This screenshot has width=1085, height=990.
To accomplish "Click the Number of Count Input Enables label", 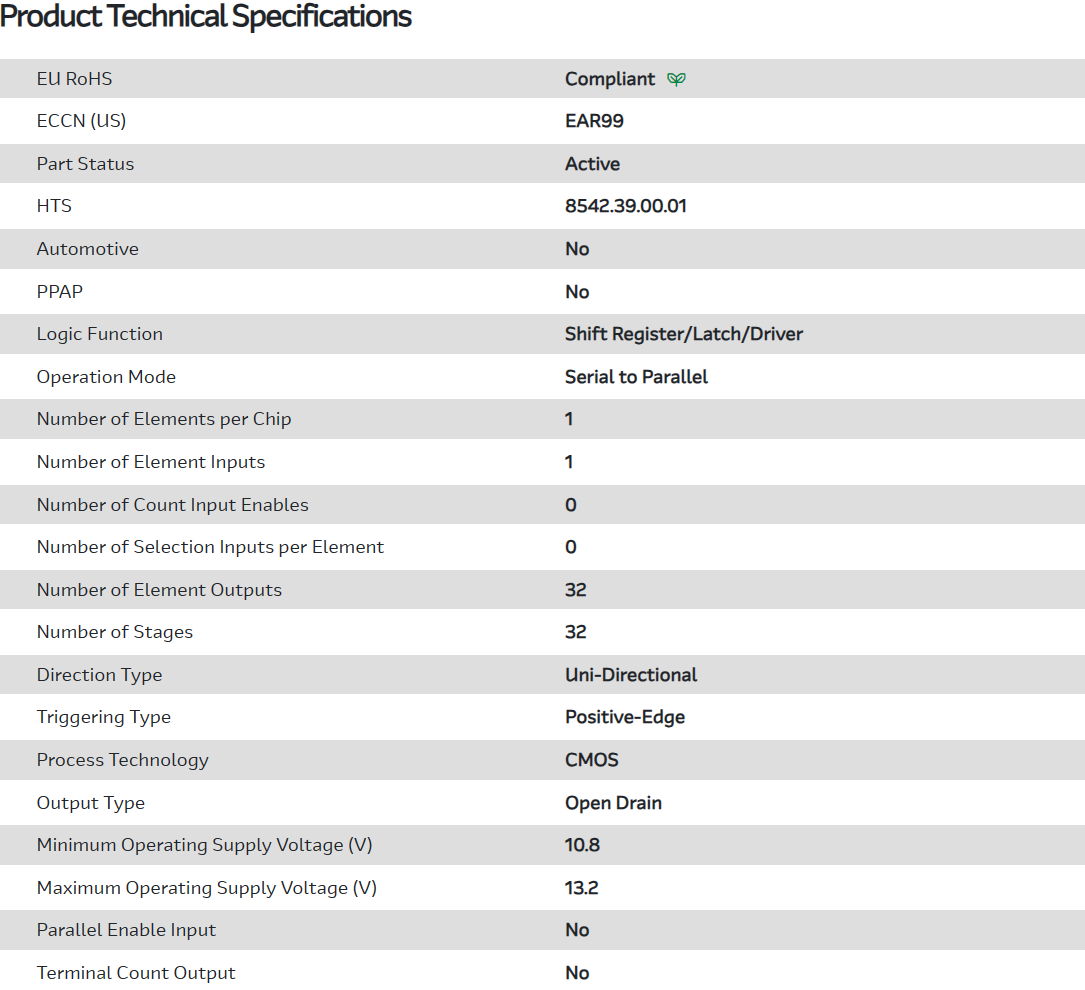I will 173,505.
